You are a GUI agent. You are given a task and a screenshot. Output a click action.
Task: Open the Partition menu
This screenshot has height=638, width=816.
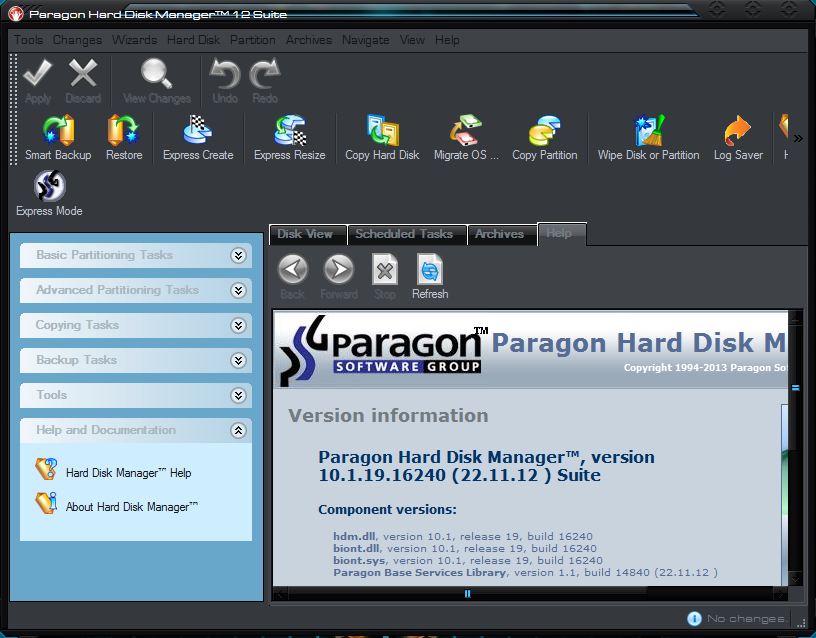[252, 40]
